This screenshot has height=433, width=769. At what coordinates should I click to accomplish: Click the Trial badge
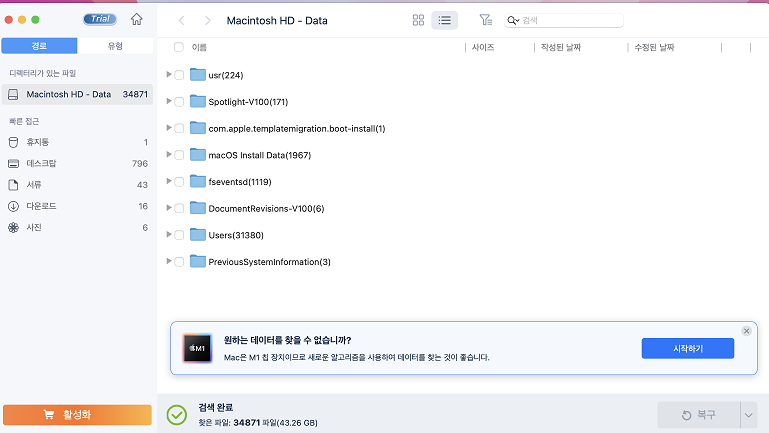coord(100,19)
